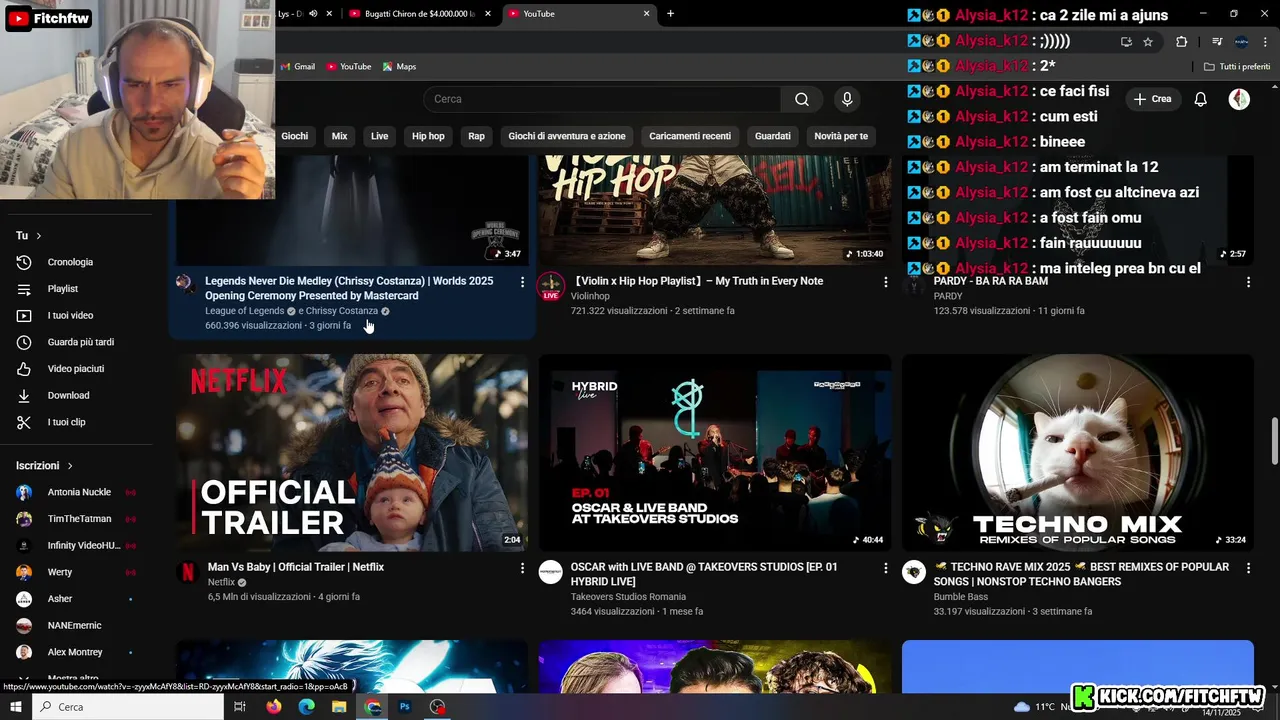This screenshot has width=1280, height=720.
Task: Open options menu for Legends Never Die video
Action: tap(522, 282)
